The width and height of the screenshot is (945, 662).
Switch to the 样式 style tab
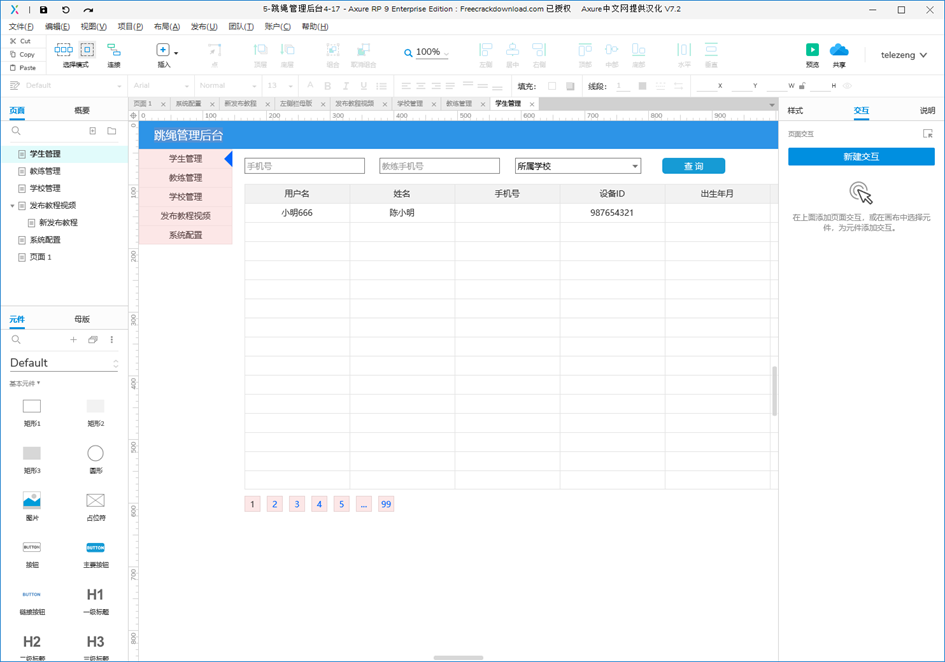click(795, 110)
